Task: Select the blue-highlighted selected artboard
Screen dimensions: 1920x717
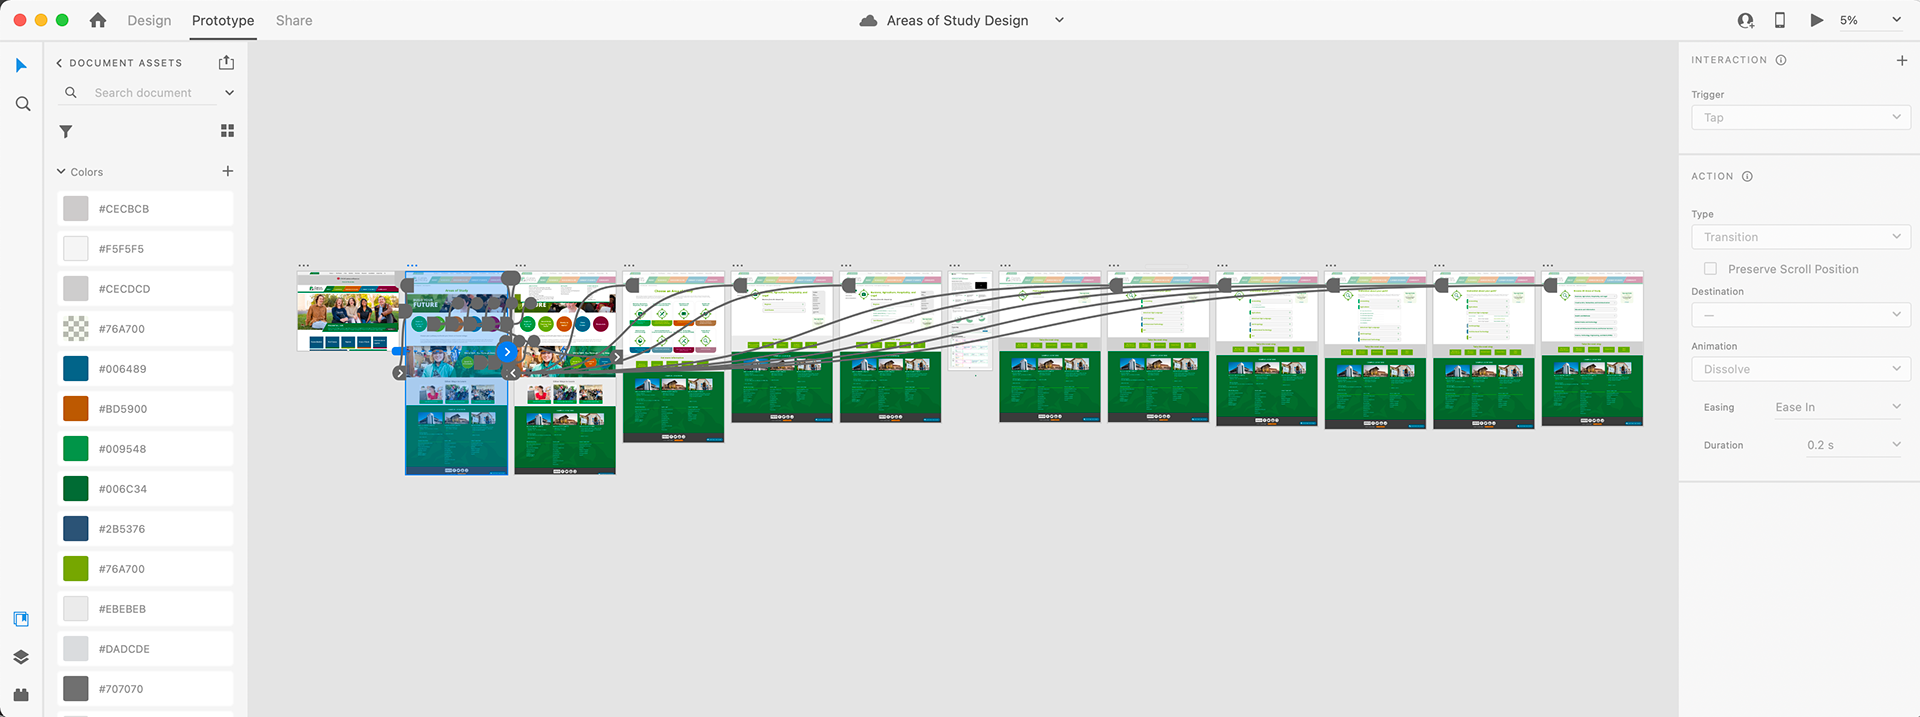Action: coord(456,373)
